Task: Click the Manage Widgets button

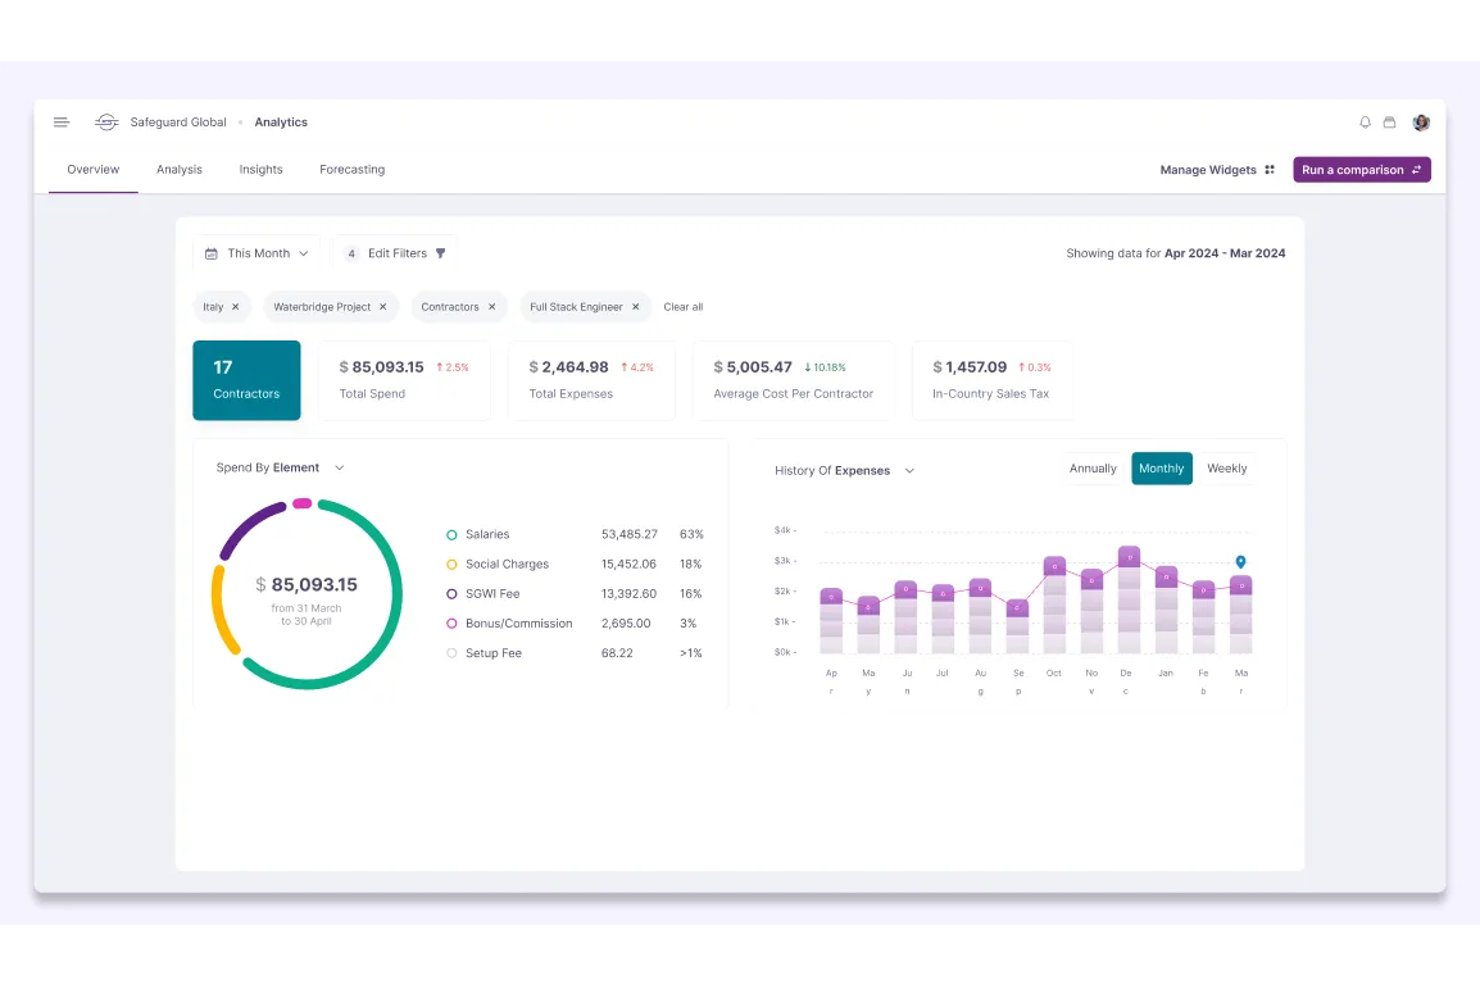Action: coord(1217,170)
